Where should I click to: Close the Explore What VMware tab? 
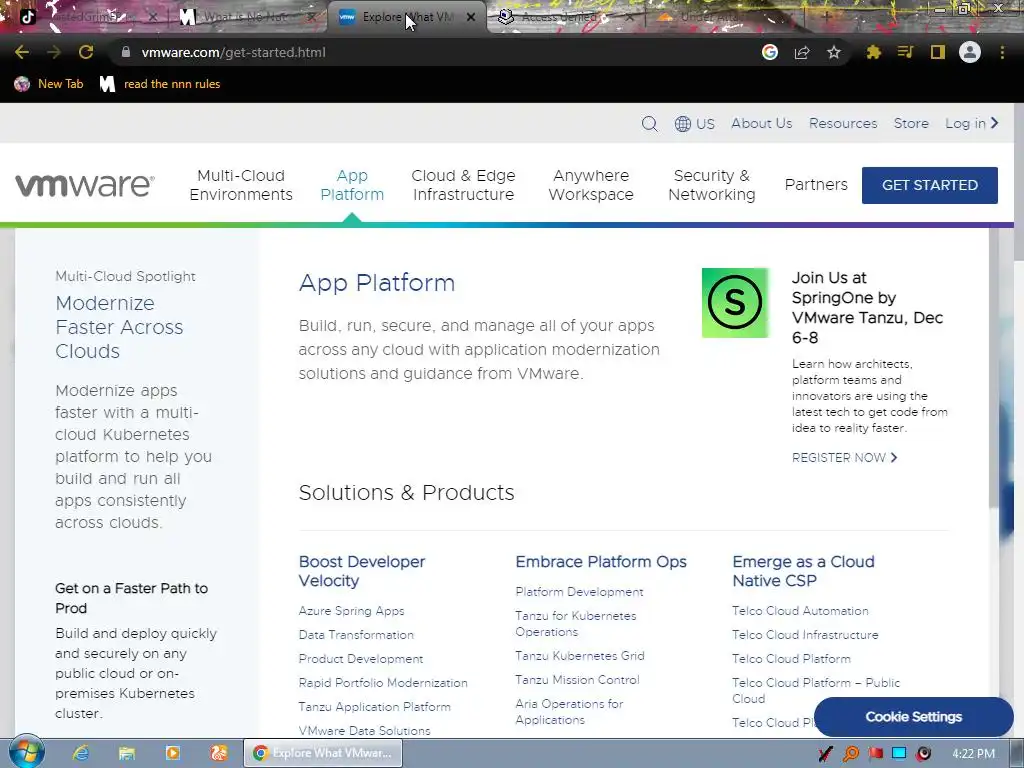[471, 18]
